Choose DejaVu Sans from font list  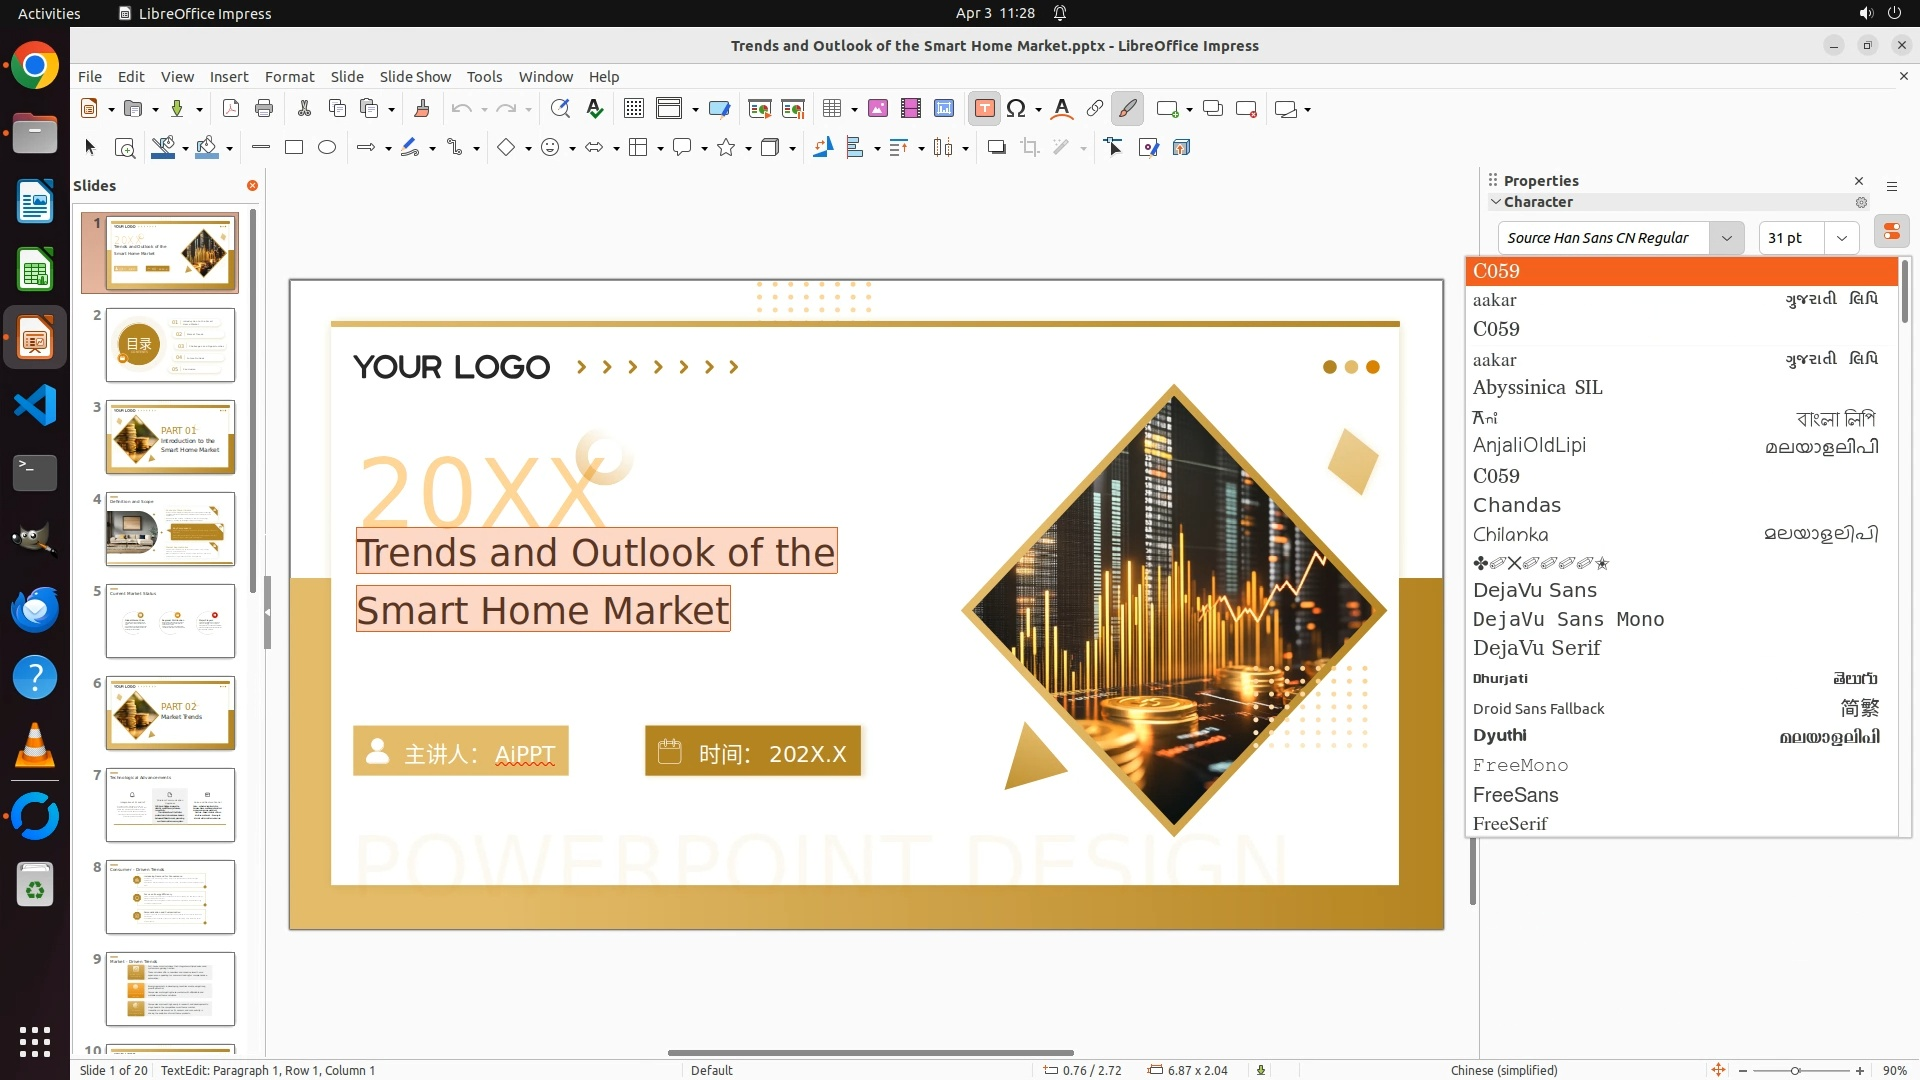[x=1535, y=590]
